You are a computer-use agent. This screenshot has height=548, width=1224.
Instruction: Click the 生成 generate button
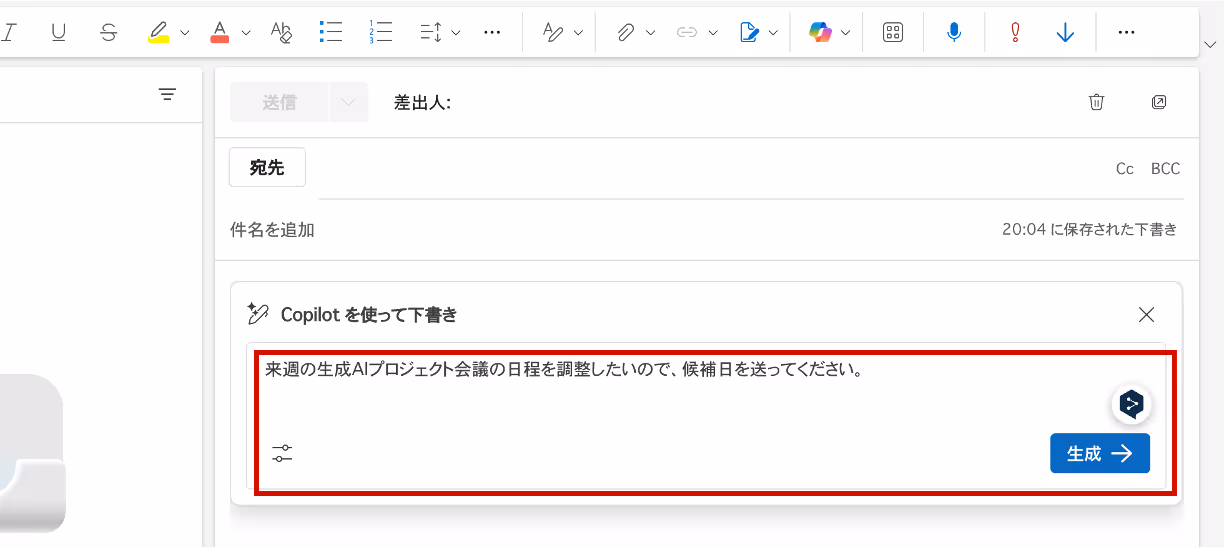click(x=1100, y=453)
